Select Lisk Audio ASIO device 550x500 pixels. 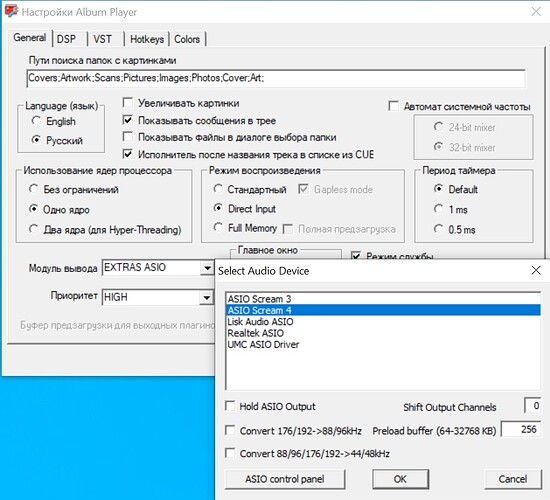point(383,321)
